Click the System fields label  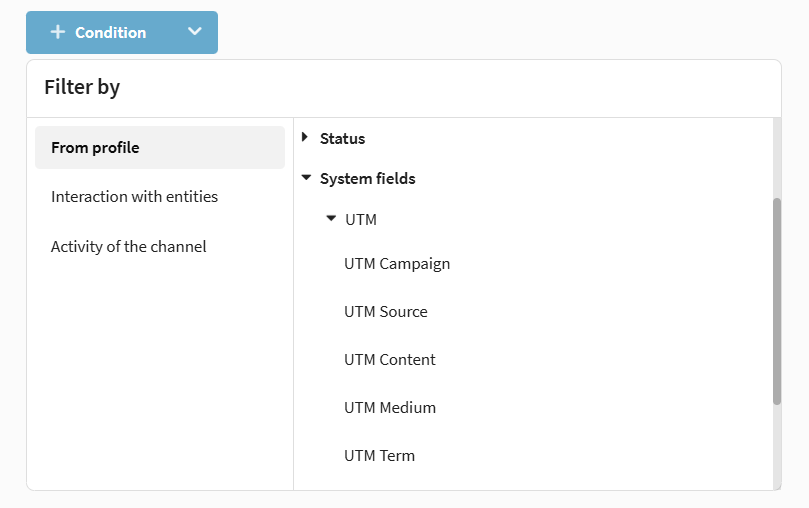coord(367,179)
